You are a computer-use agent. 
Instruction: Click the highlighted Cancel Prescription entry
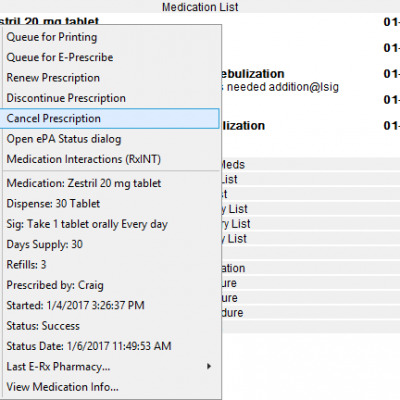pos(110,118)
